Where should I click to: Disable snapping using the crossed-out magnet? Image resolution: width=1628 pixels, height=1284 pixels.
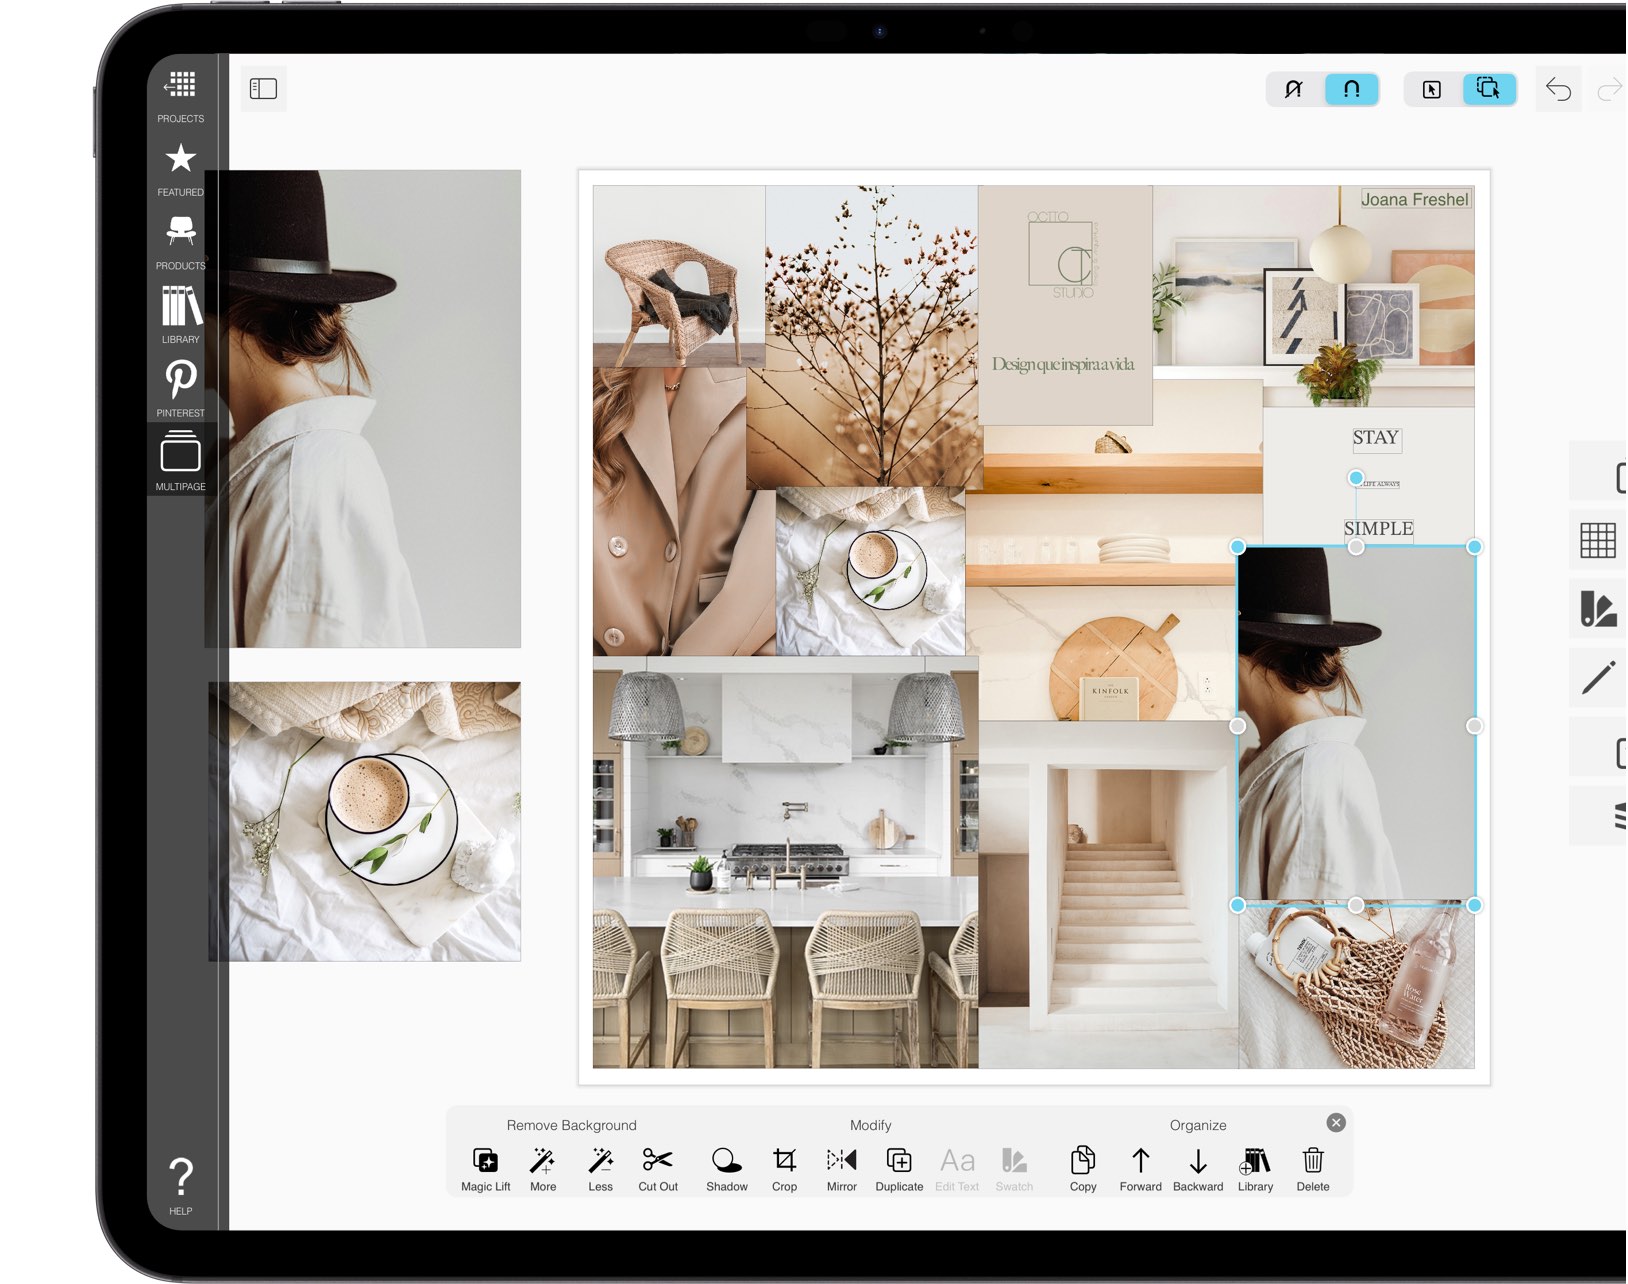click(1293, 89)
